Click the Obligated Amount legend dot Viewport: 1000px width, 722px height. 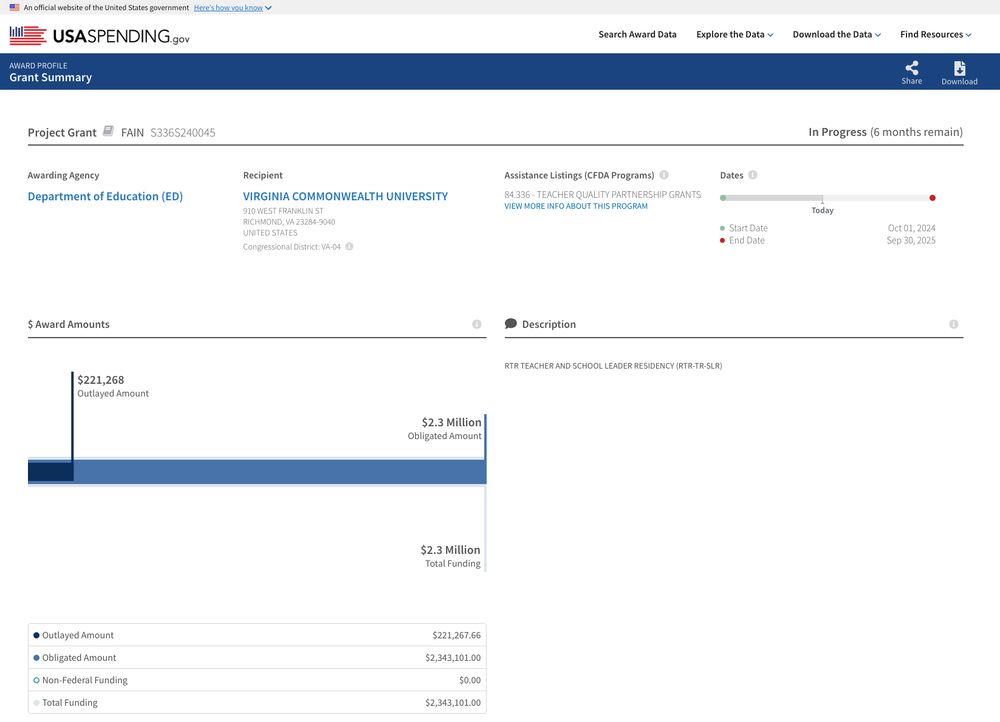point(36,658)
